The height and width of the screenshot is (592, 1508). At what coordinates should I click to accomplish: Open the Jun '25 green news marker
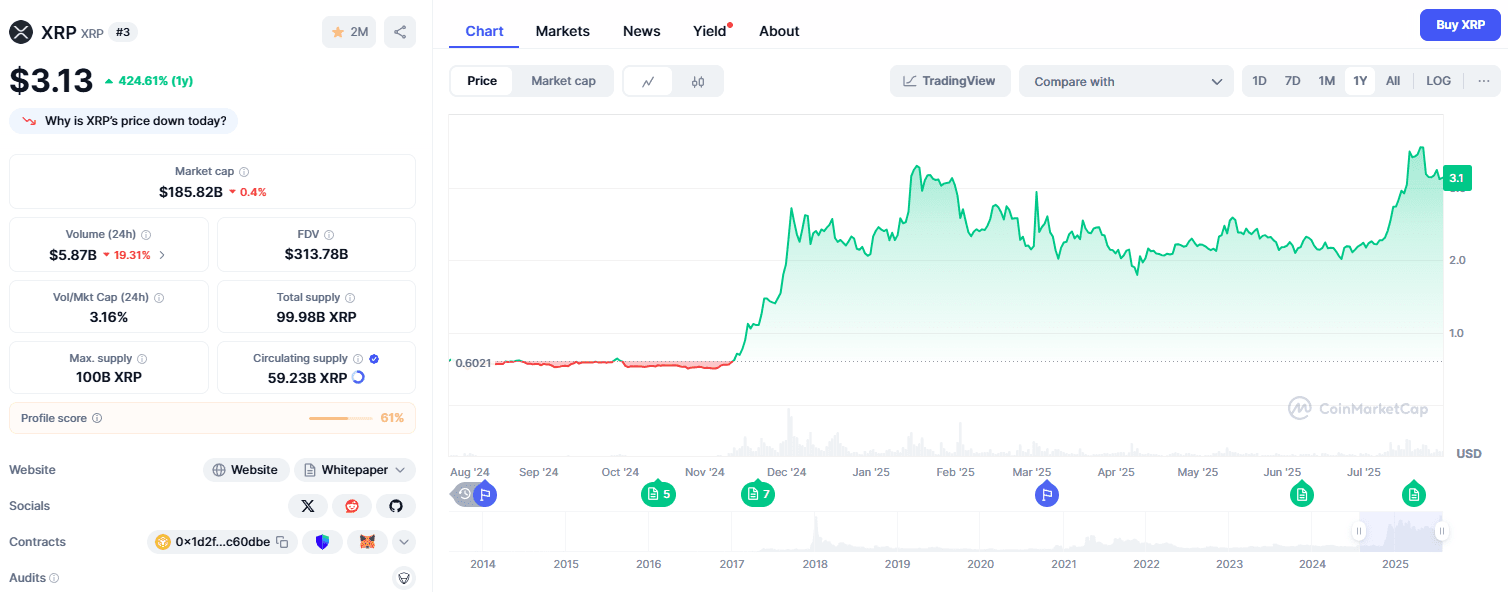point(1301,494)
